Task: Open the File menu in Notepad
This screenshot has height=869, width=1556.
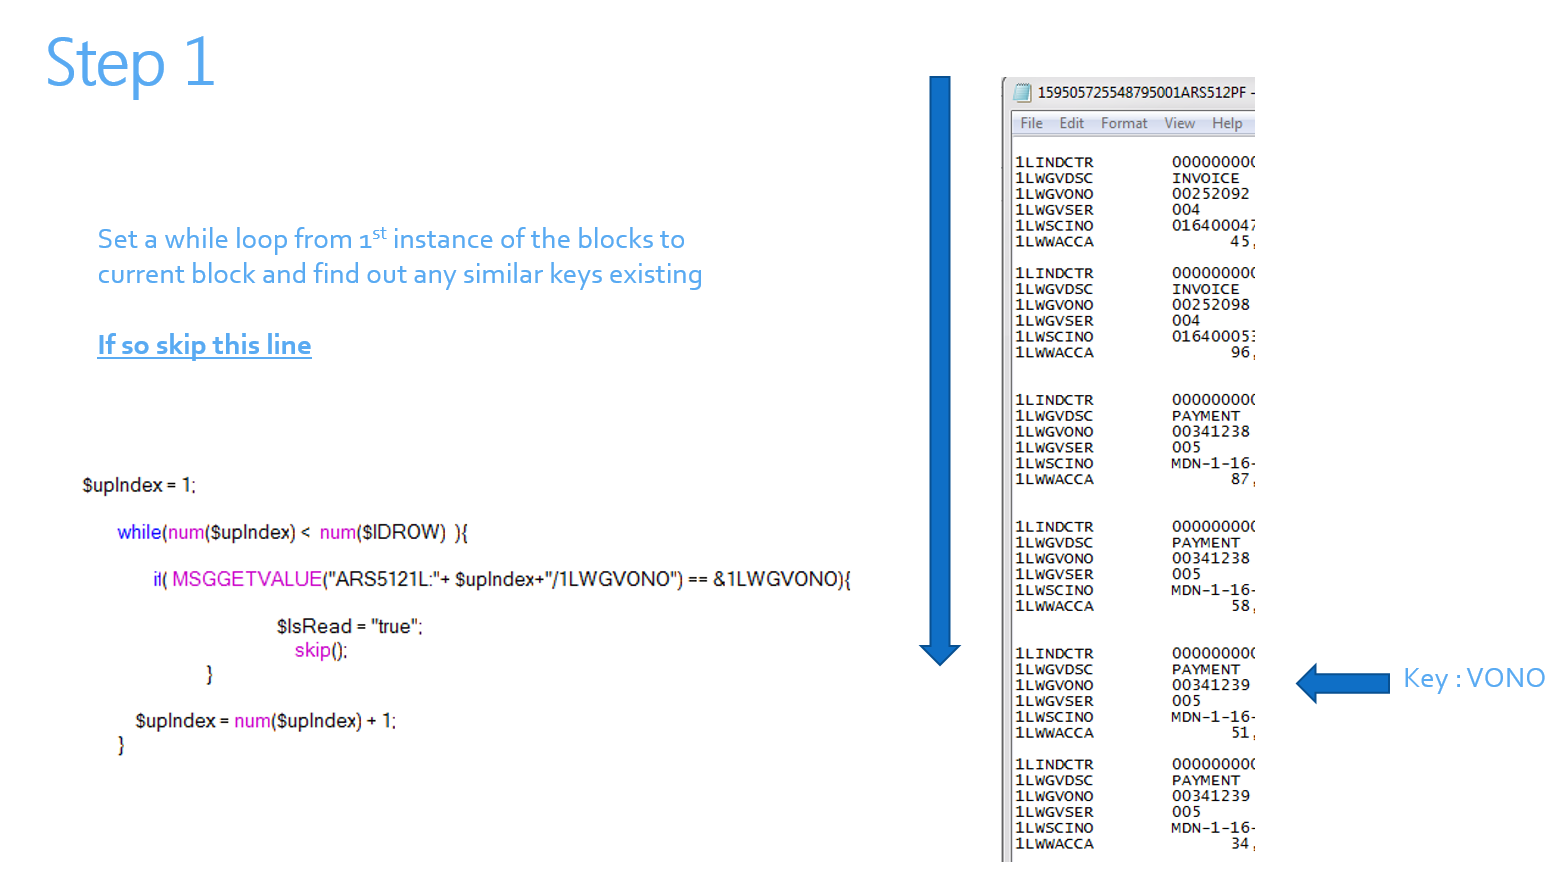Action: (1030, 123)
